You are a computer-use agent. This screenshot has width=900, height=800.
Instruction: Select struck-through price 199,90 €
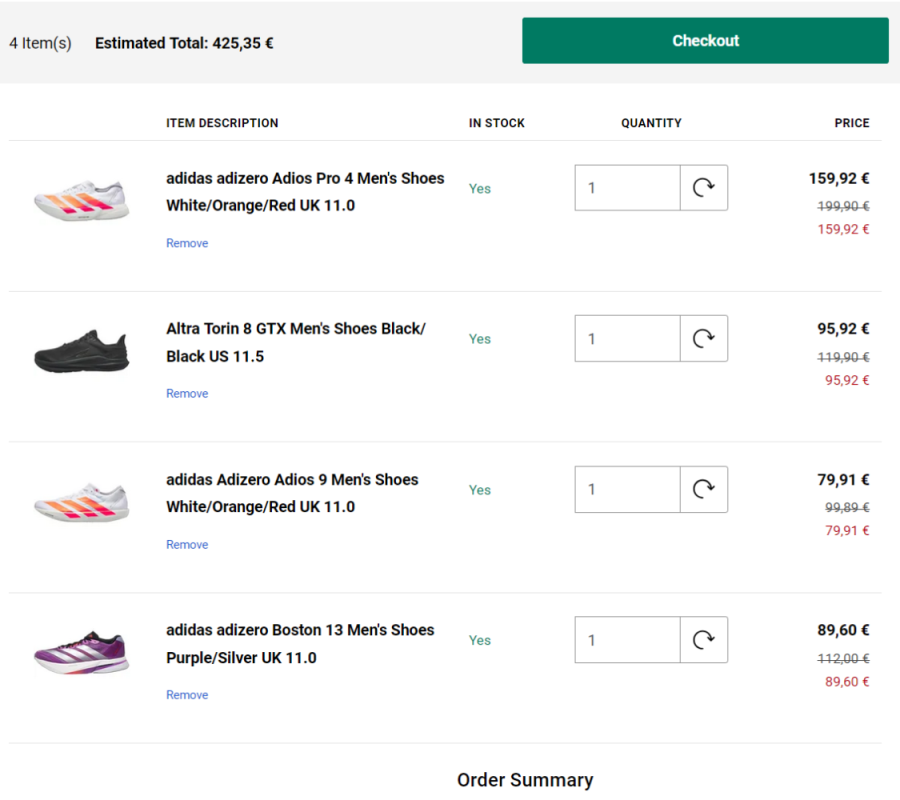tap(843, 206)
